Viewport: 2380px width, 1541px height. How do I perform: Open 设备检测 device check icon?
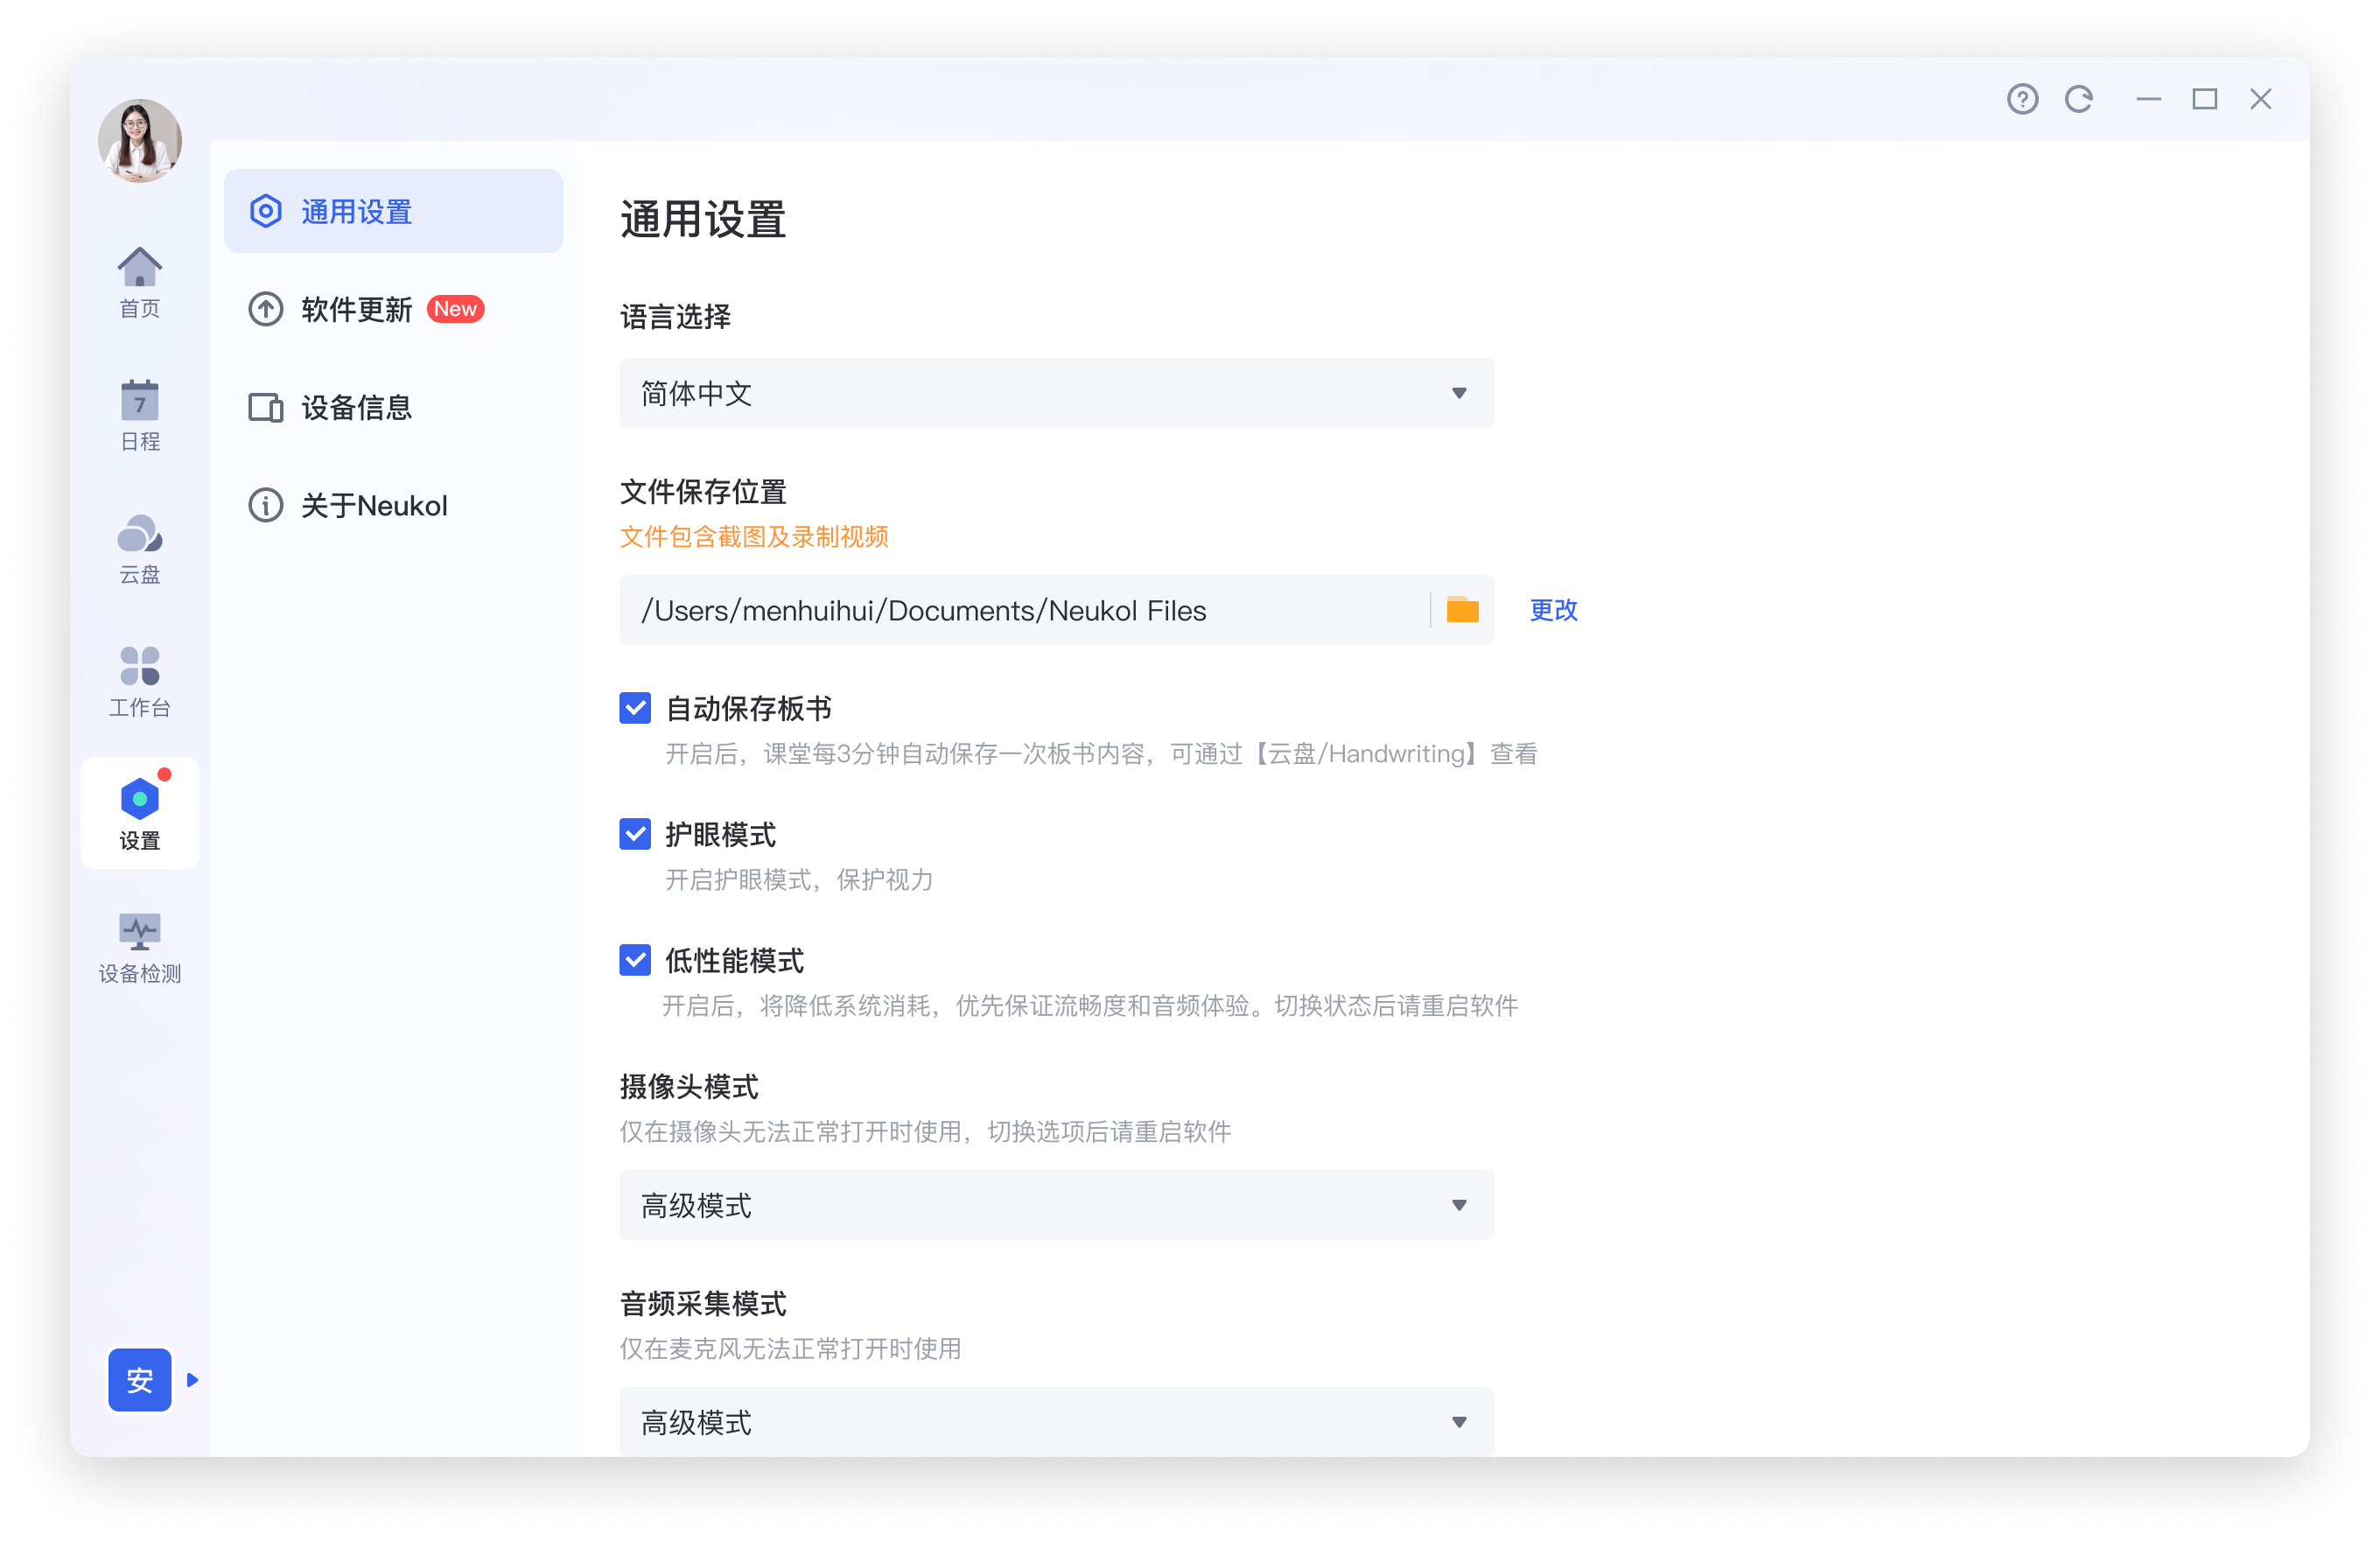click(x=140, y=931)
